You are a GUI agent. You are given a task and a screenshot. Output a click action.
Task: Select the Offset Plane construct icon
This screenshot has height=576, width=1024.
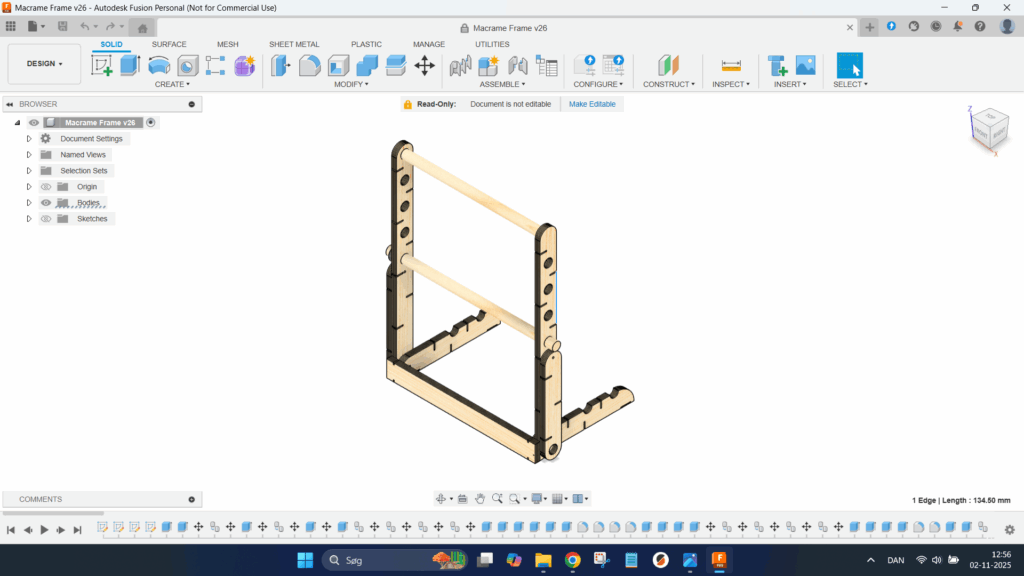click(x=667, y=66)
